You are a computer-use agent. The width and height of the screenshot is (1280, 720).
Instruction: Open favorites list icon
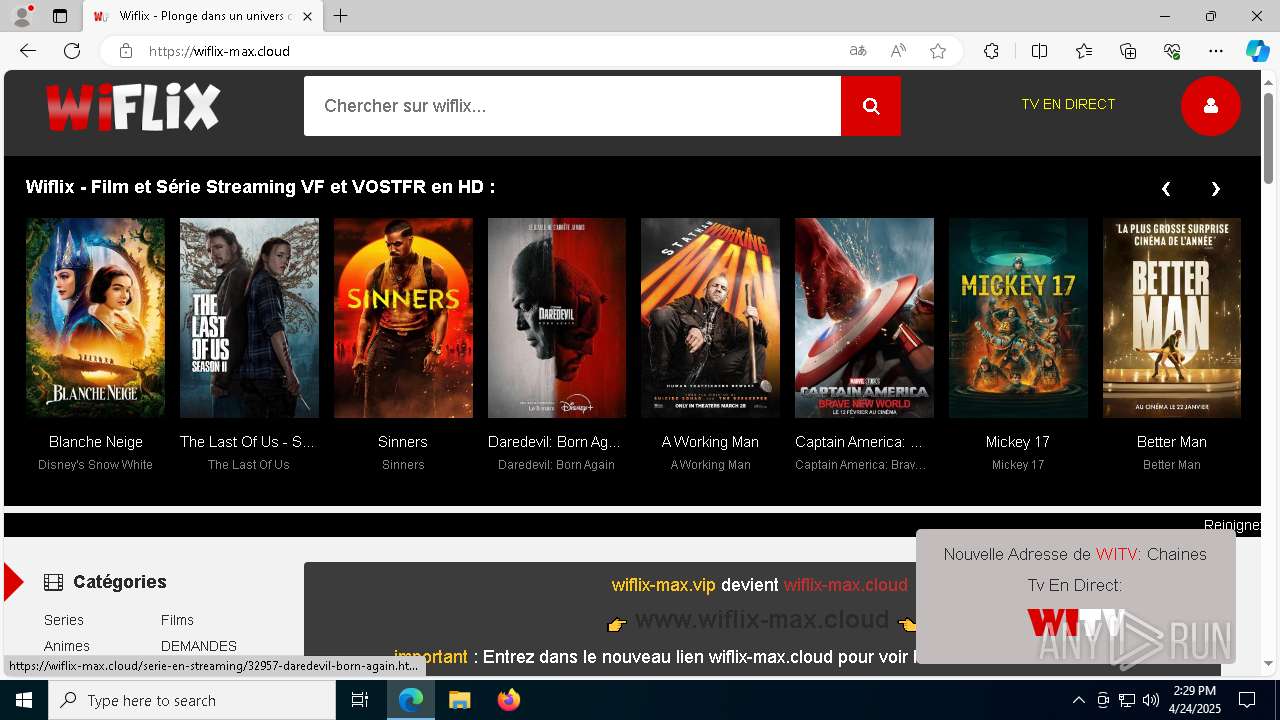[1084, 51]
